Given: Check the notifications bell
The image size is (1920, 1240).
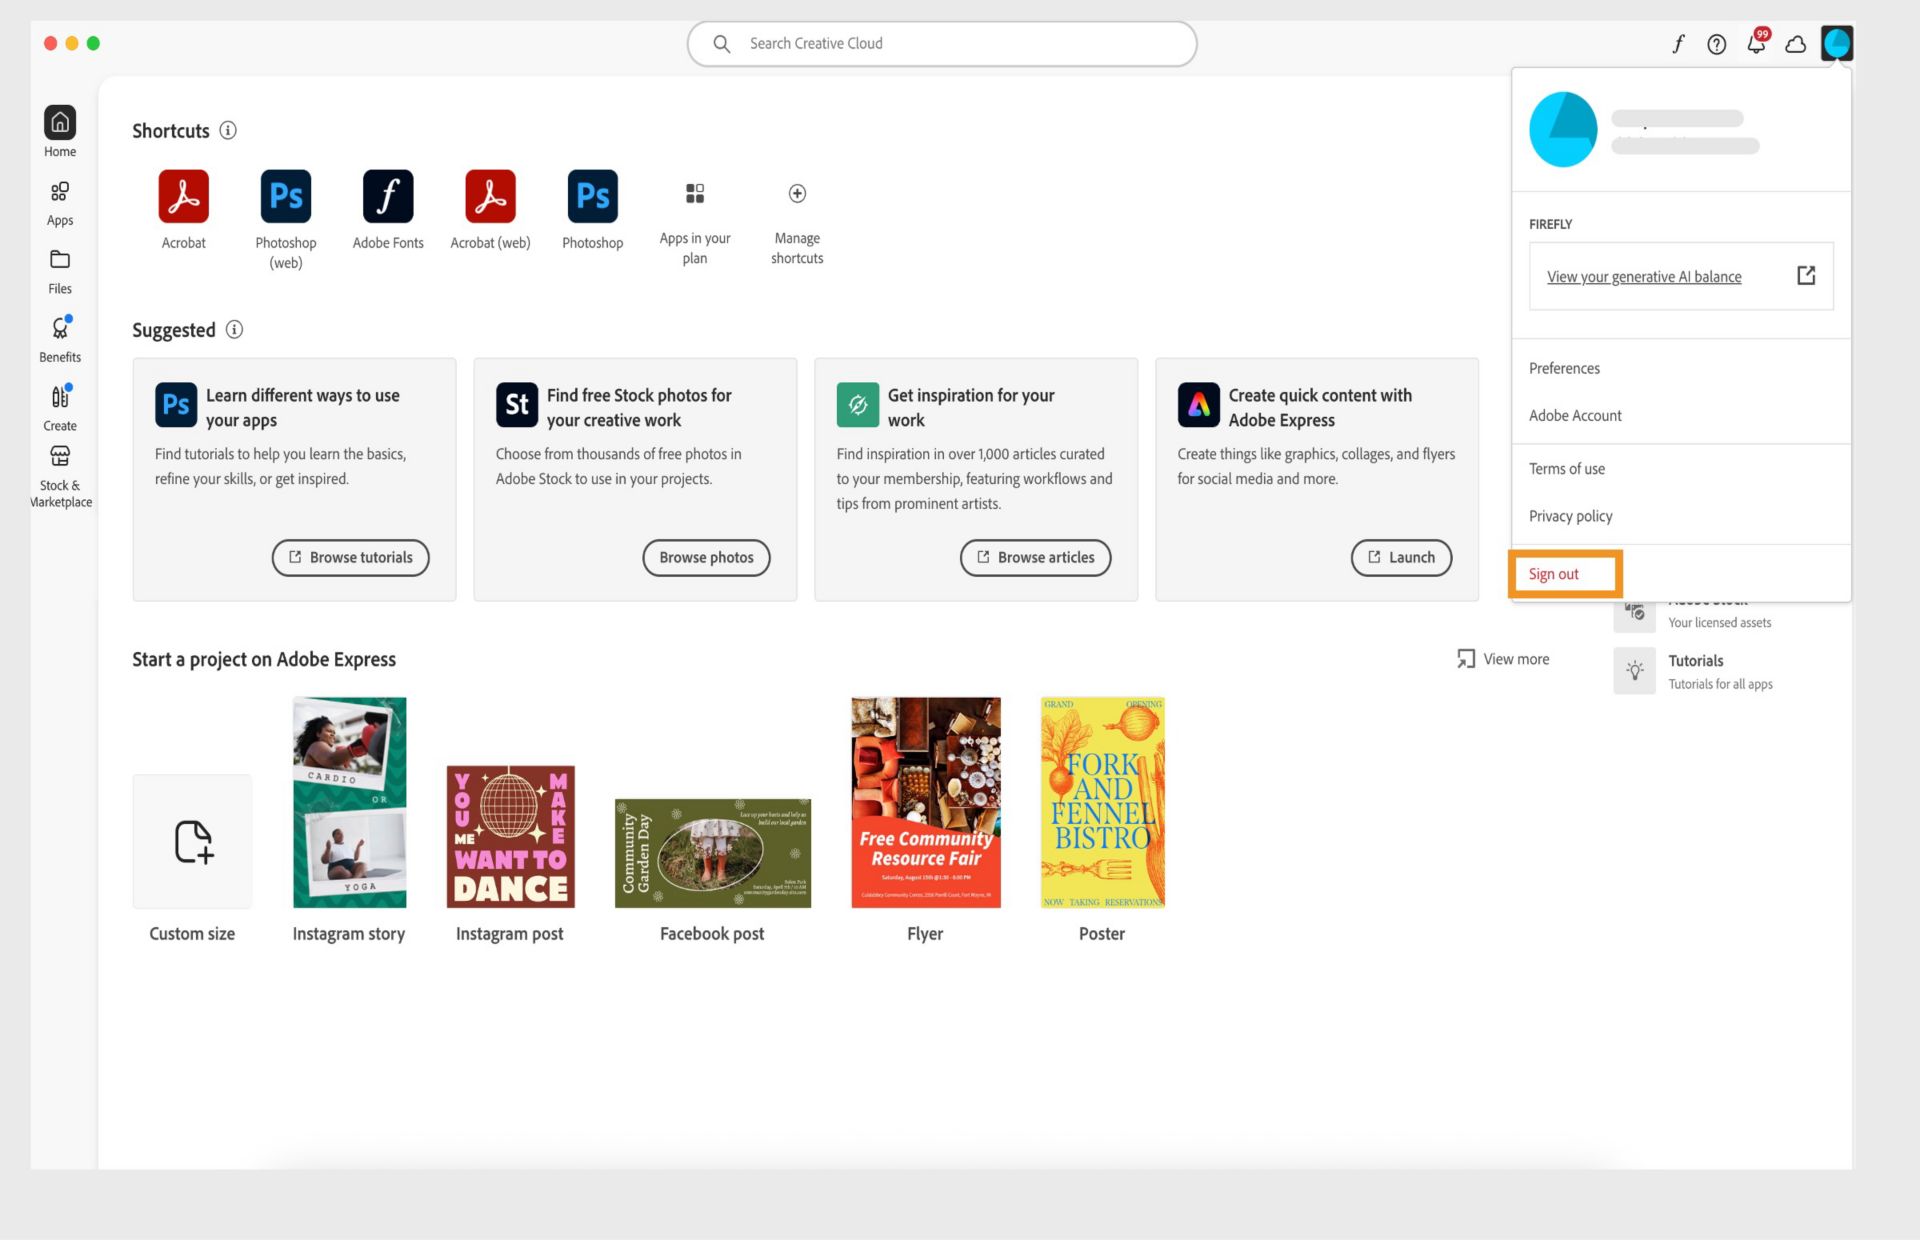Looking at the screenshot, I should 1755,44.
